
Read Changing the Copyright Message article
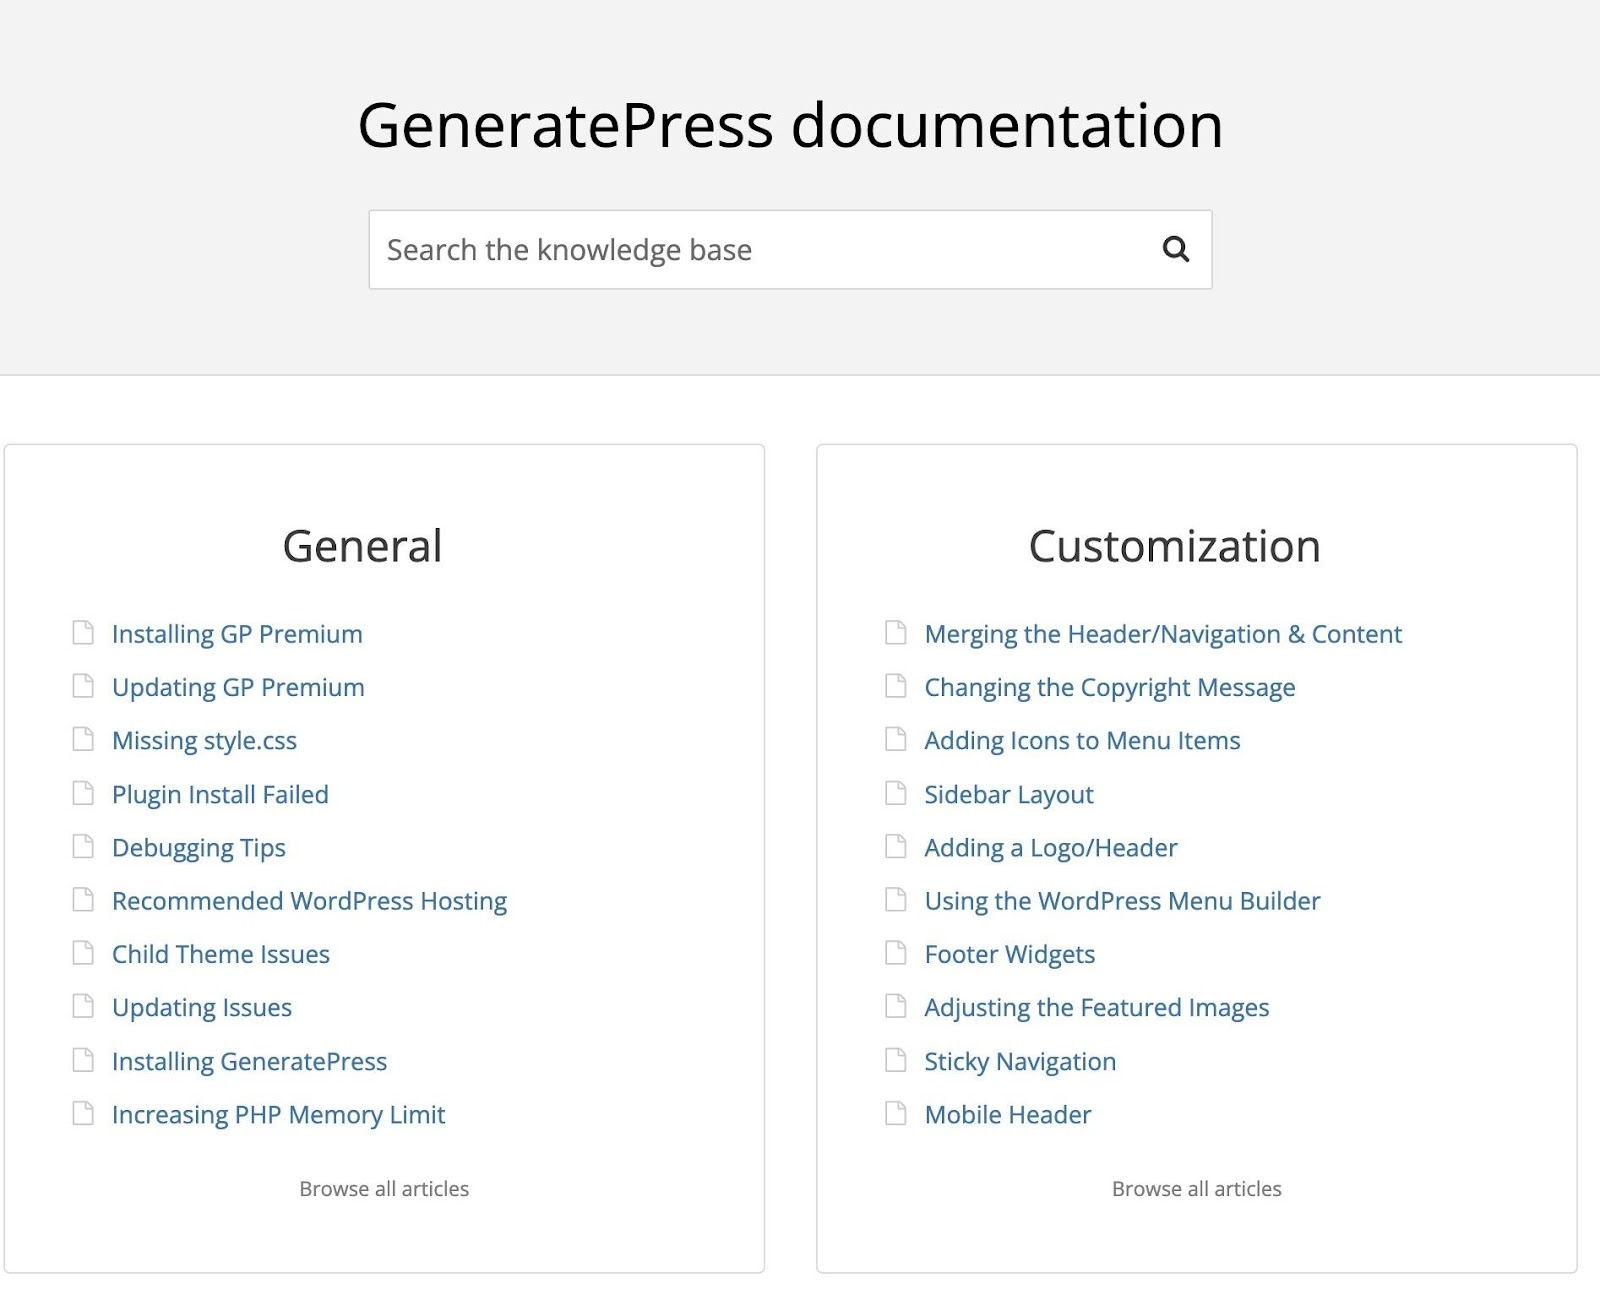[1109, 687]
